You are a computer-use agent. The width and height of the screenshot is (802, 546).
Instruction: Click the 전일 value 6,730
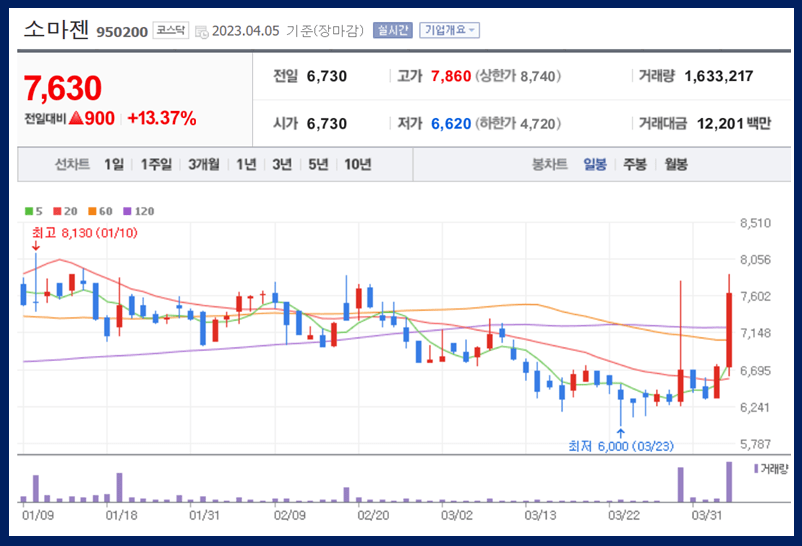click(327, 76)
